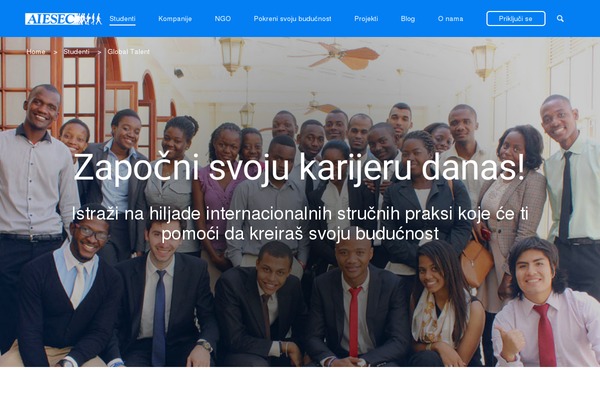Screen dimensions: 600x400
Task: Click the Istraži na hiljade subtitle text
Action: 300,224
